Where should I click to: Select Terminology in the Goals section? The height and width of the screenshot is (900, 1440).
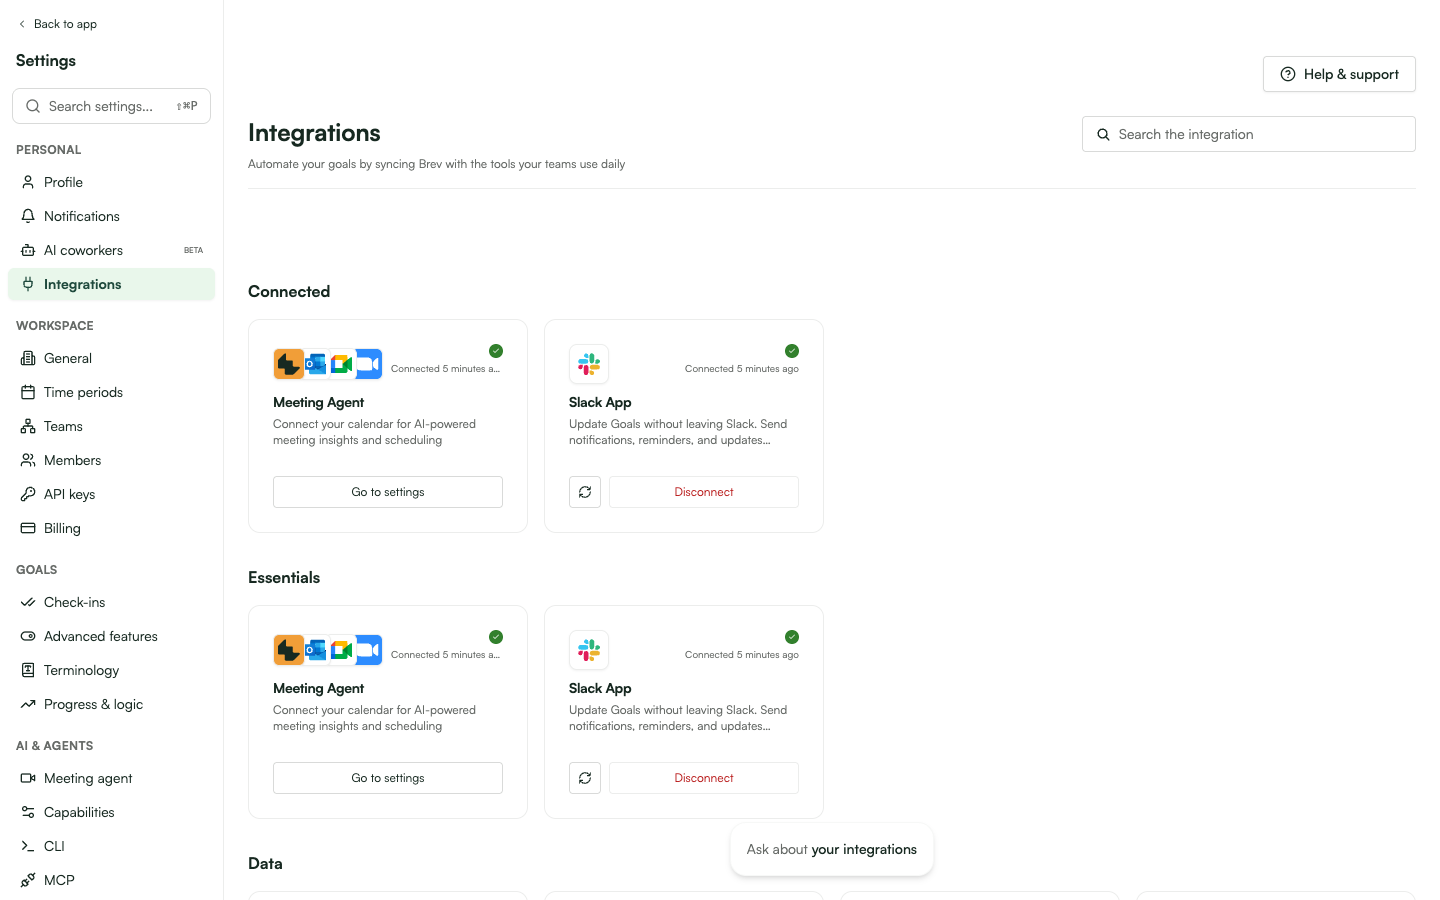point(111,670)
